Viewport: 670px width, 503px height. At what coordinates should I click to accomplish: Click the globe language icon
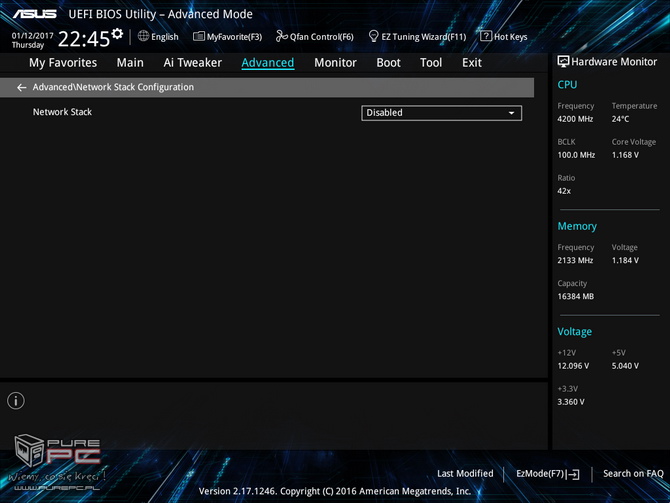point(143,36)
